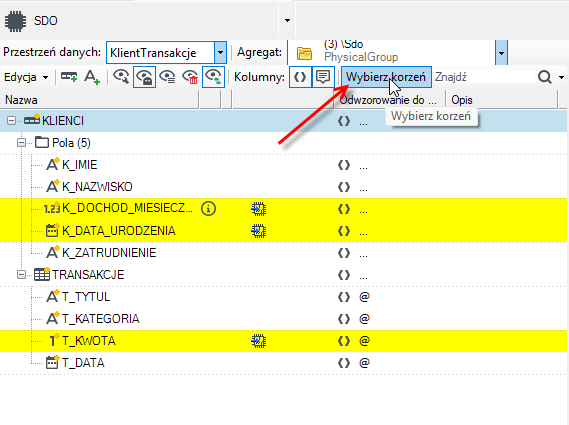569x425 pixels.
Task: Click the mapping brackets icon for K_DATA_URODZENIA
Action: [x=344, y=231]
